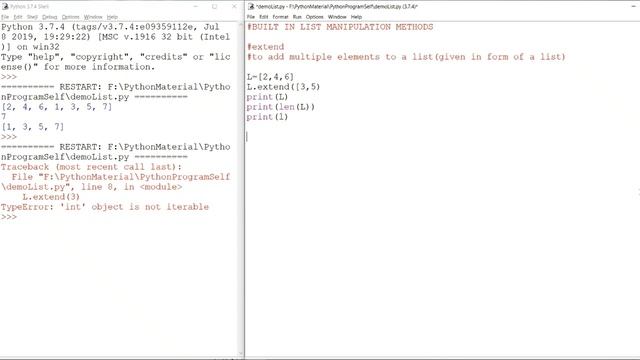The image size is (640, 360).
Task: Click the "TypeError: 'int' object is not iterable" line
Action: pyautogui.click(x=105, y=207)
